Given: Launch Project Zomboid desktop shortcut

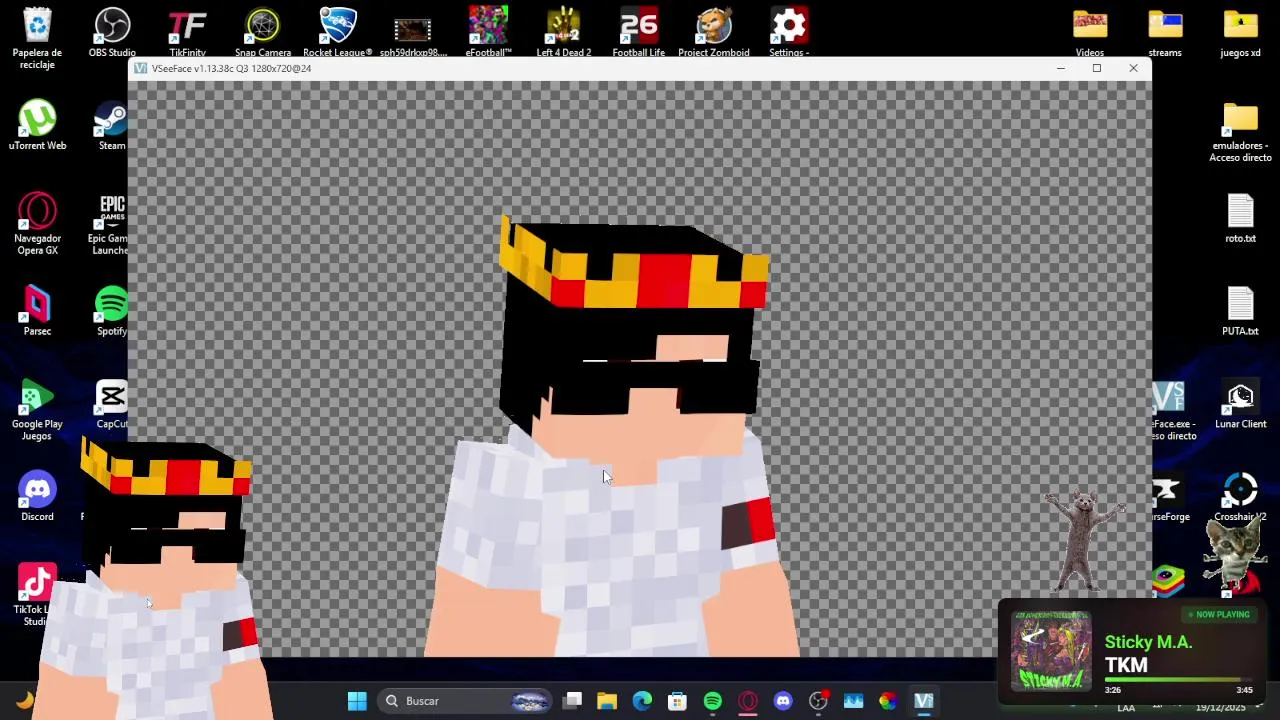Looking at the screenshot, I should pos(714,33).
